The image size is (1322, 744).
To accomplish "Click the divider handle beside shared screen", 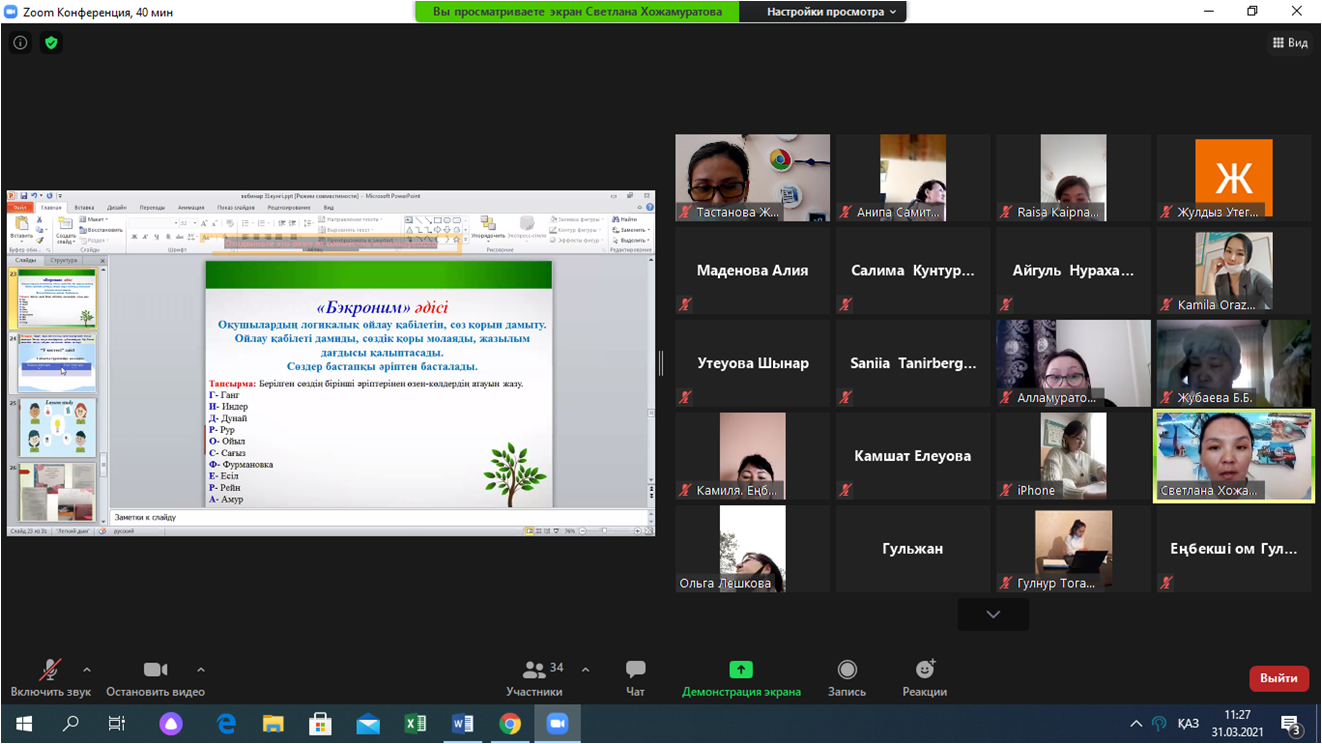I will [x=661, y=363].
